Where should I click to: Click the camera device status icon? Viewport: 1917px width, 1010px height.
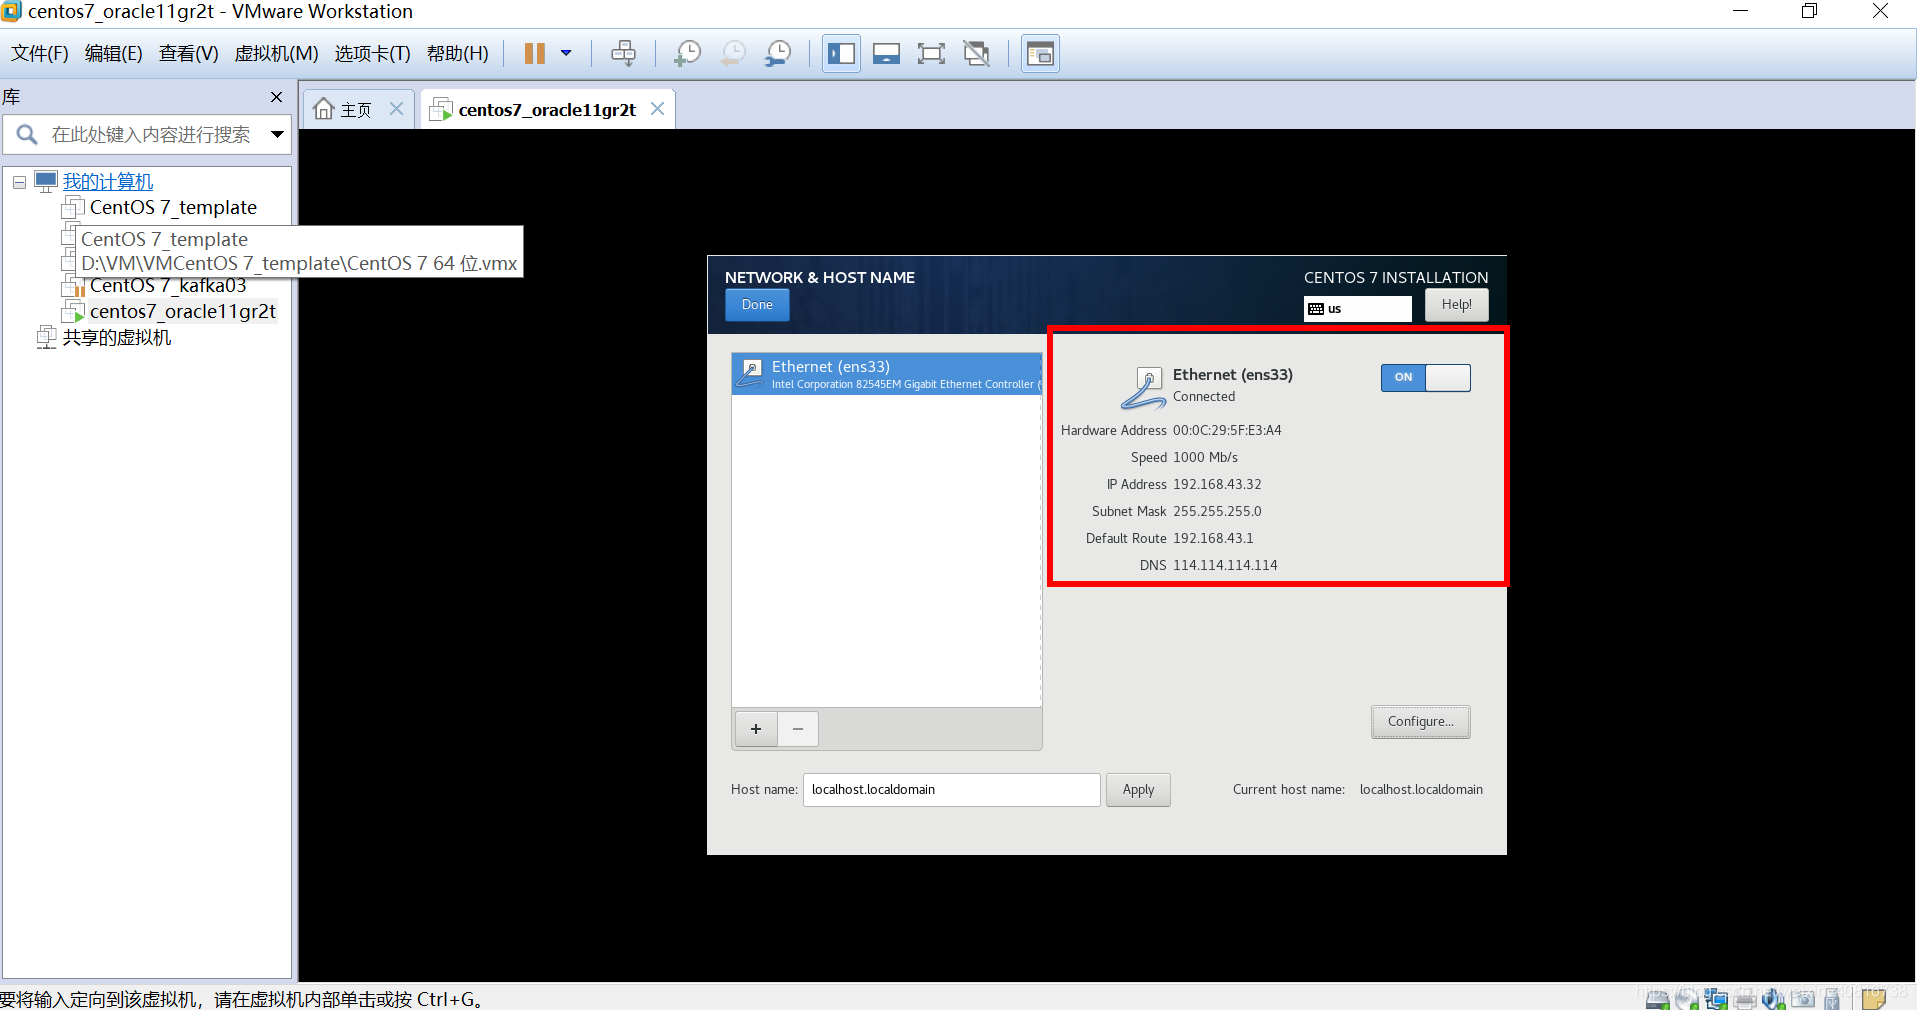[x=1803, y=998]
